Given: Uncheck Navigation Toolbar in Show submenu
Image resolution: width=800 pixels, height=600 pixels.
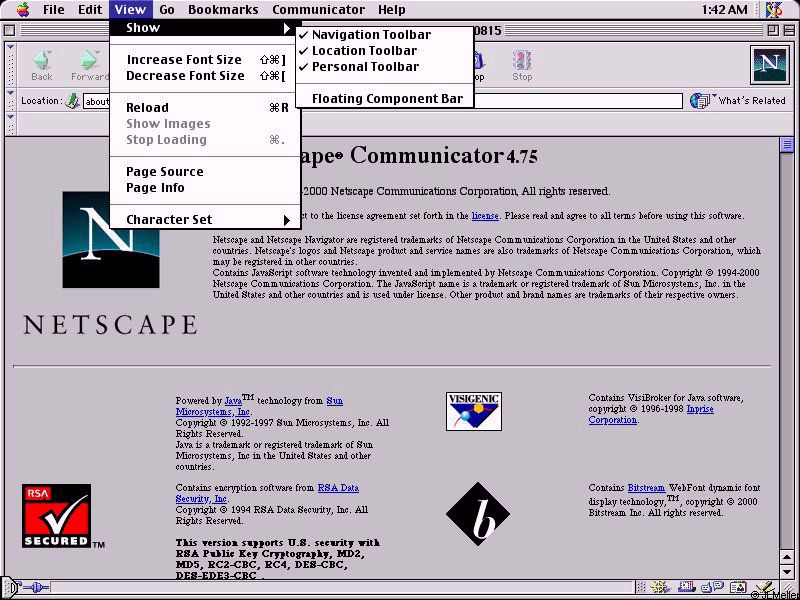Looking at the screenshot, I should [385, 35].
